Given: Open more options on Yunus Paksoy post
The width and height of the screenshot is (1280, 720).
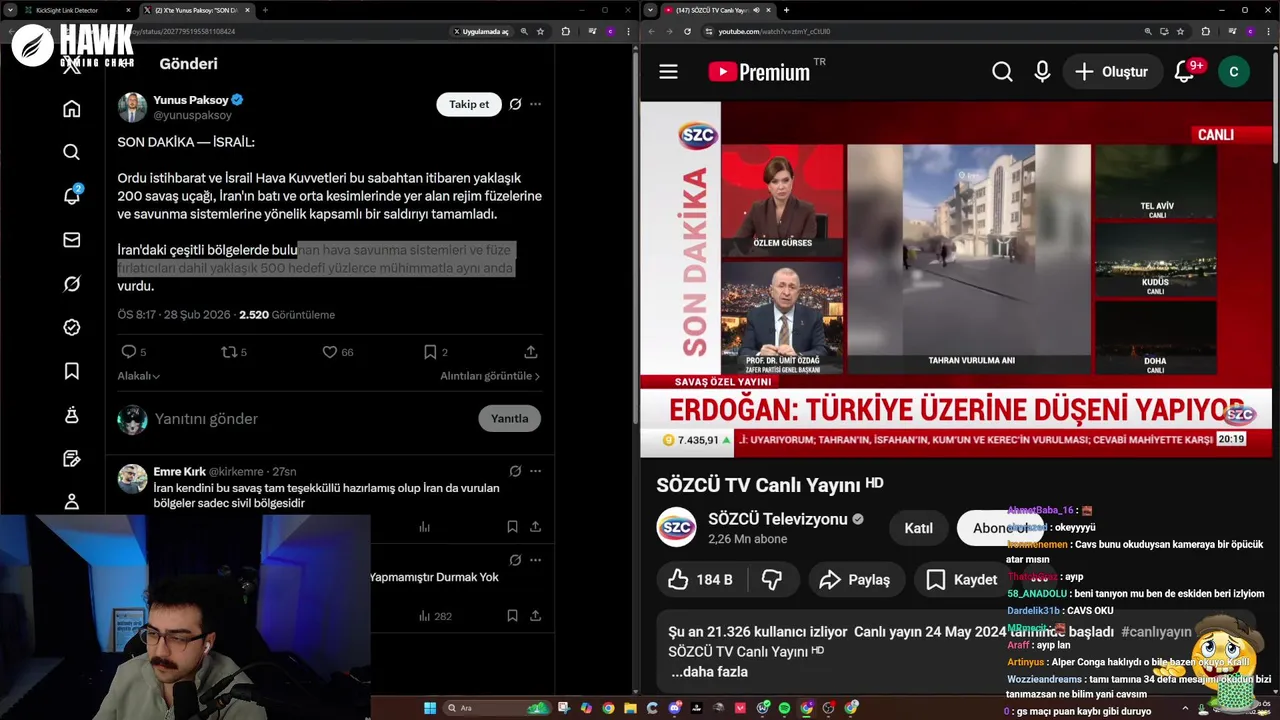Looking at the screenshot, I should point(536,104).
